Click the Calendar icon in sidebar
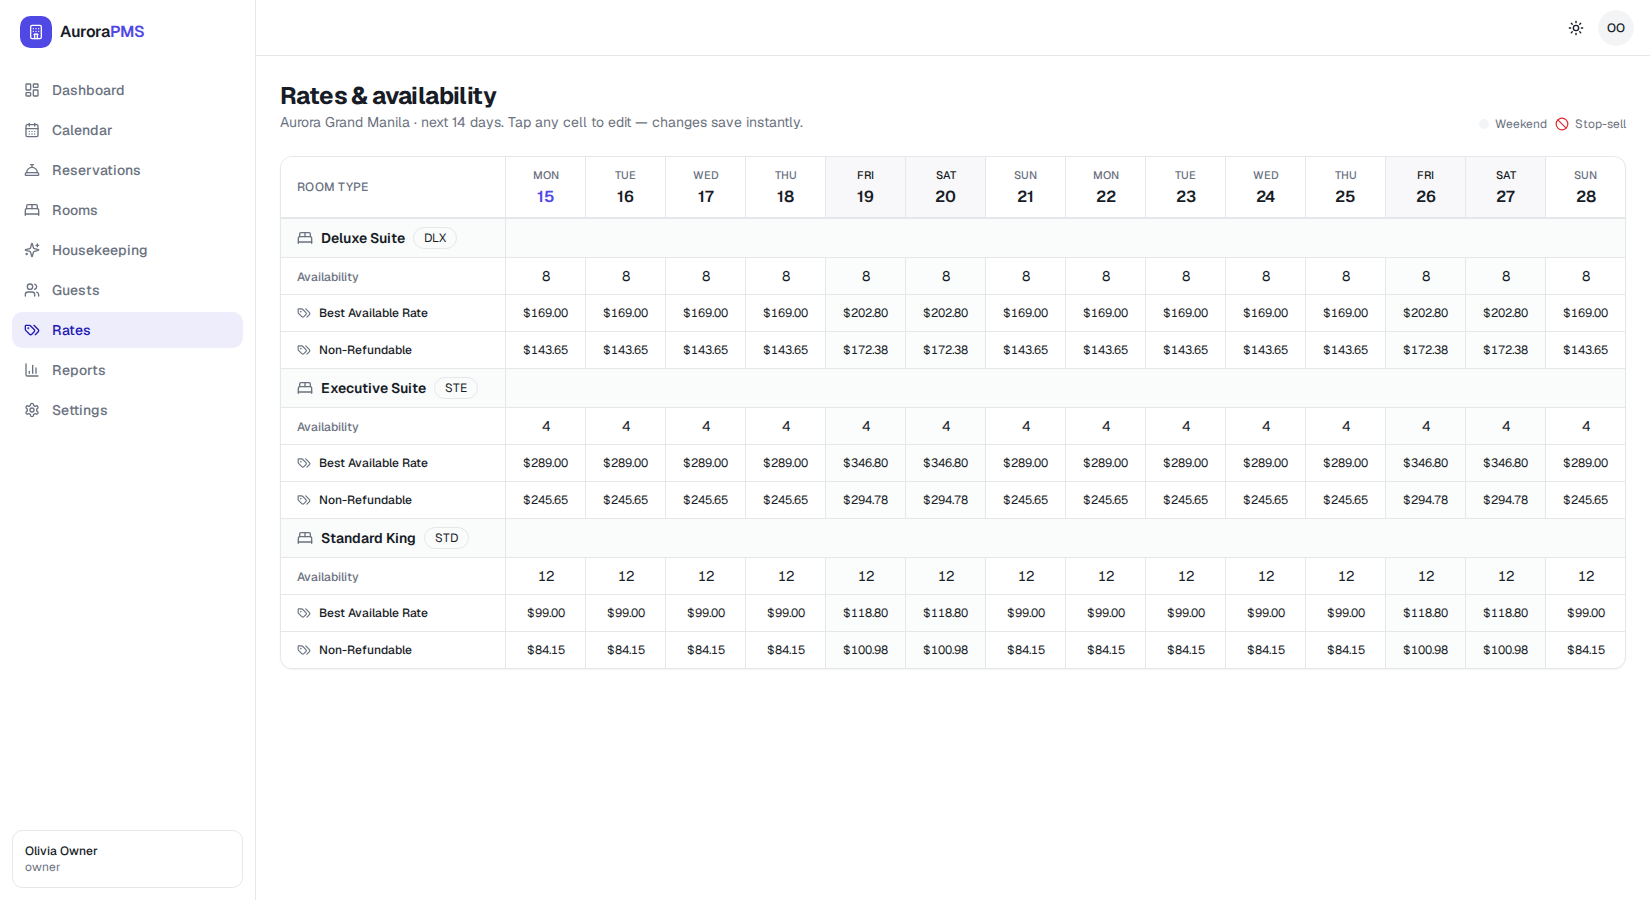 pyautogui.click(x=32, y=130)
